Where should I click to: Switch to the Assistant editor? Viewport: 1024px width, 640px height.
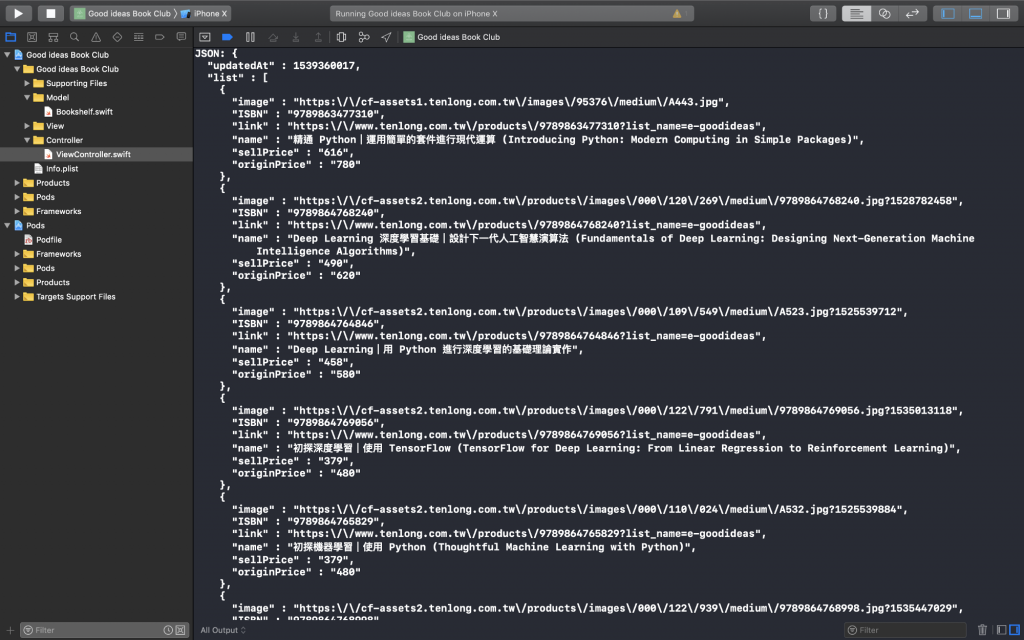884,13
